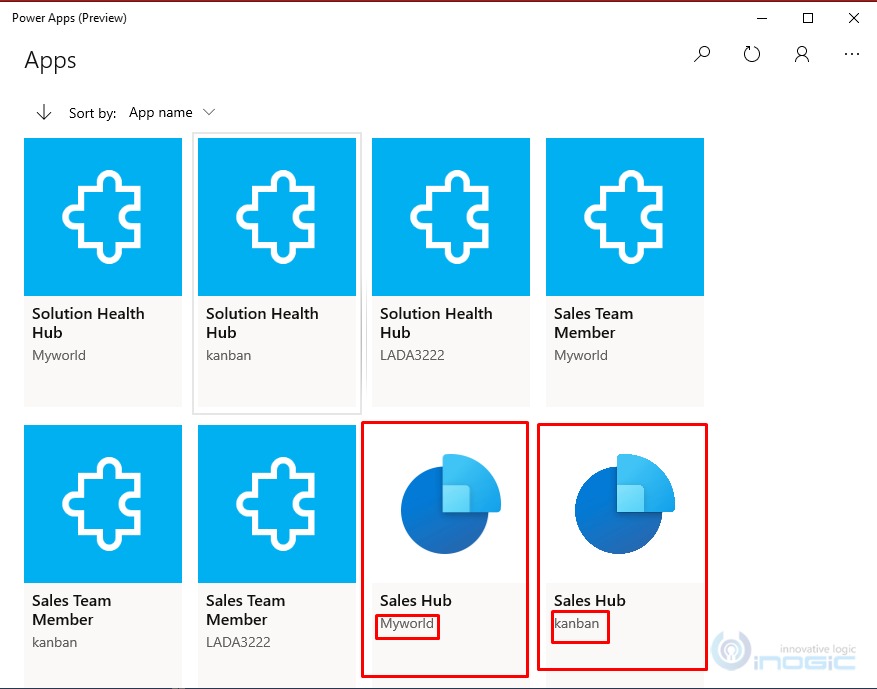Click the search magnifier icon
Image resolution: width=877 pixels, height=689 pixels.
702,54
